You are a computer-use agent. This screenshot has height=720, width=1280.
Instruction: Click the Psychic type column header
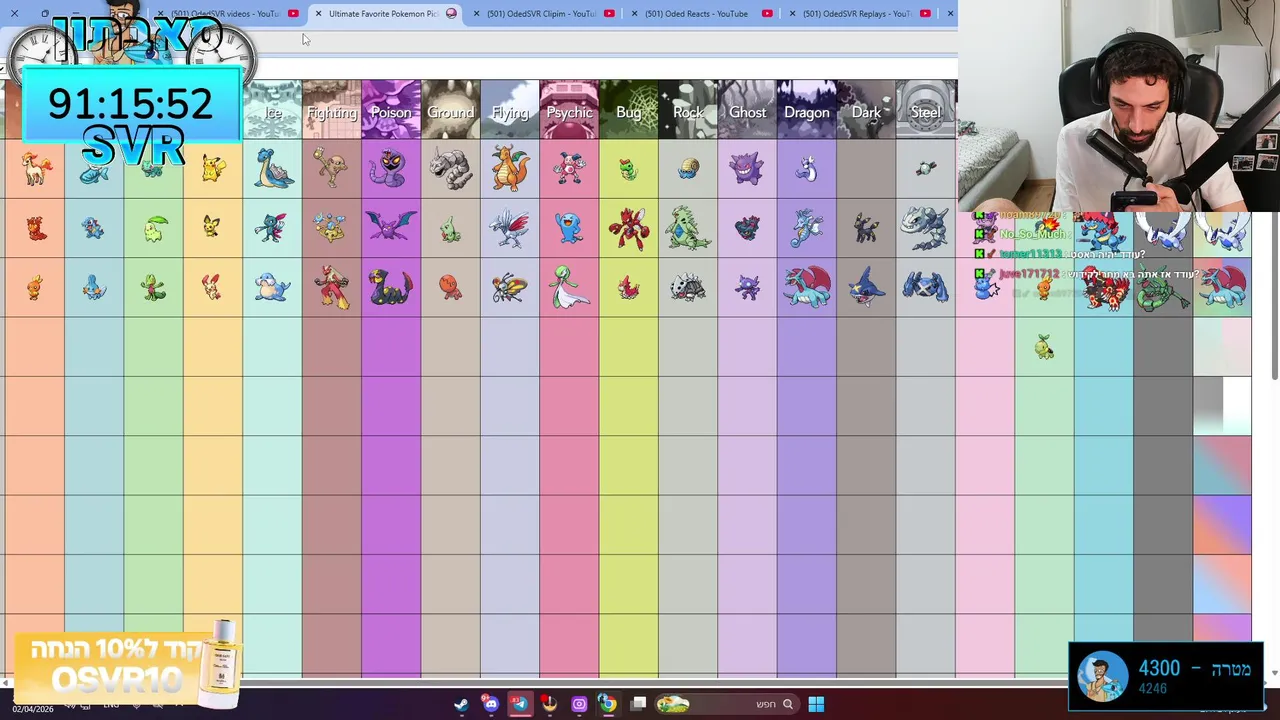tap(569, 109)
